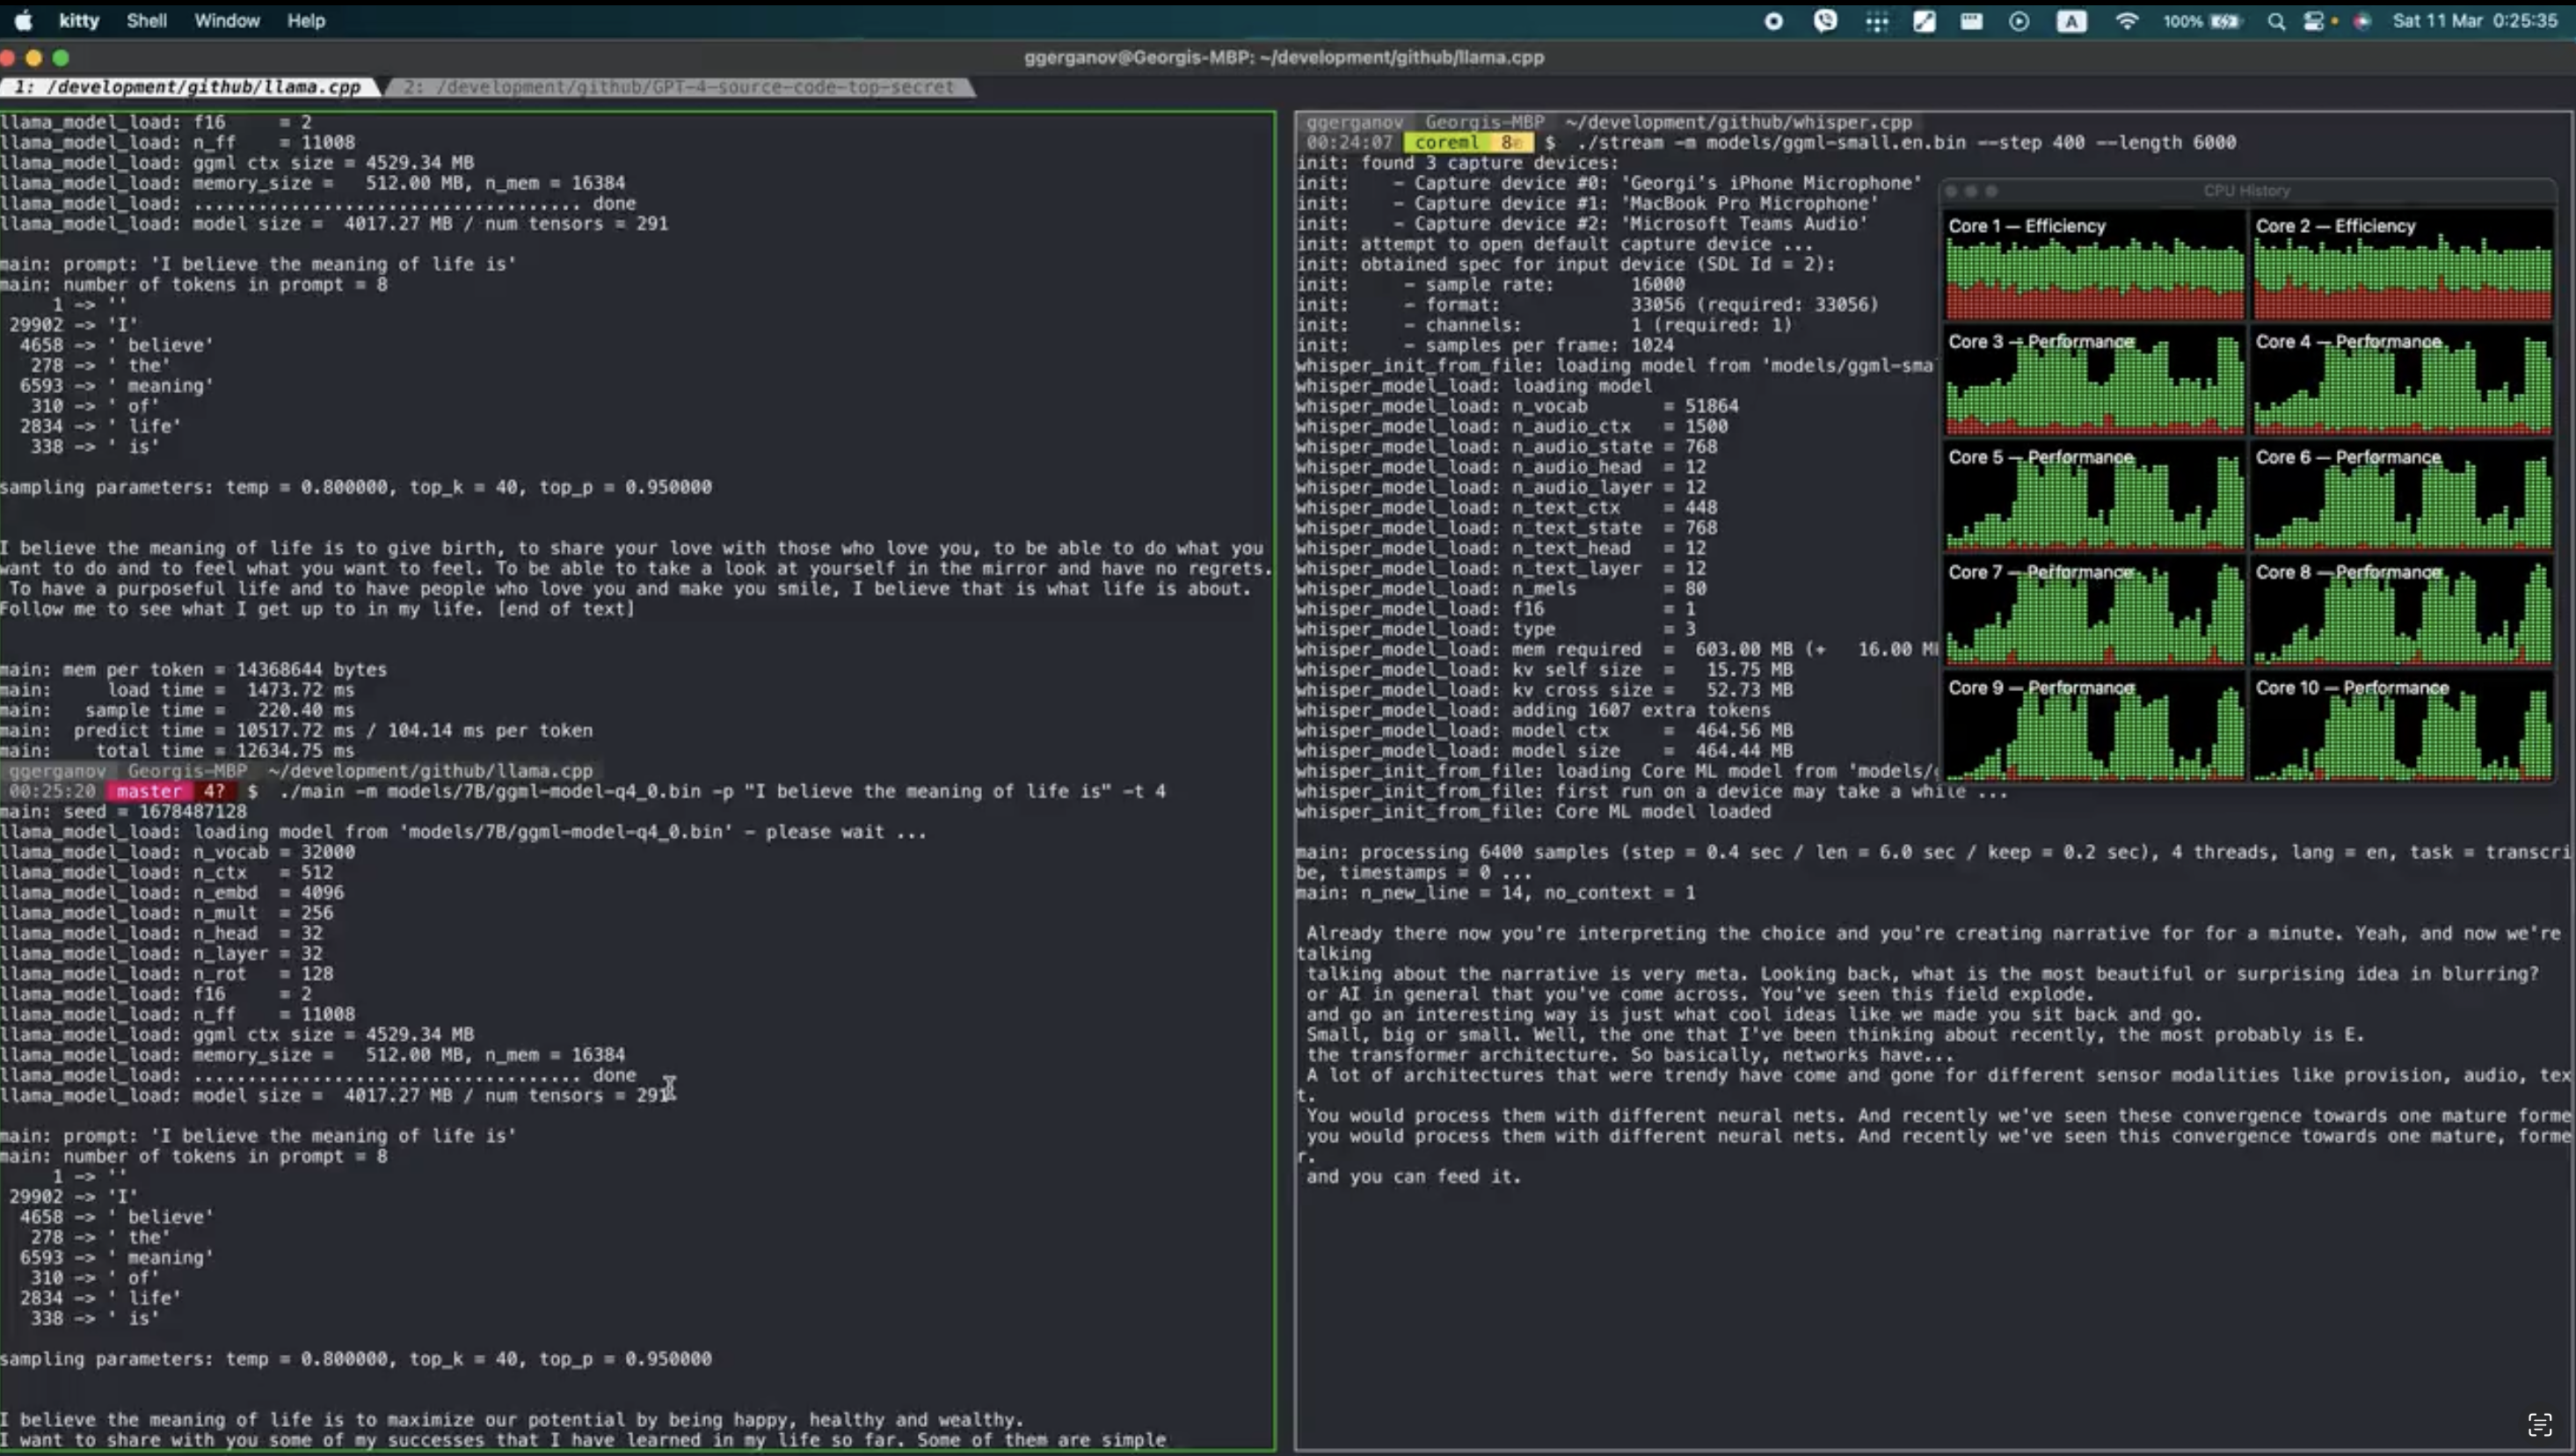Open Spotlight search

tap(2276, 21)
